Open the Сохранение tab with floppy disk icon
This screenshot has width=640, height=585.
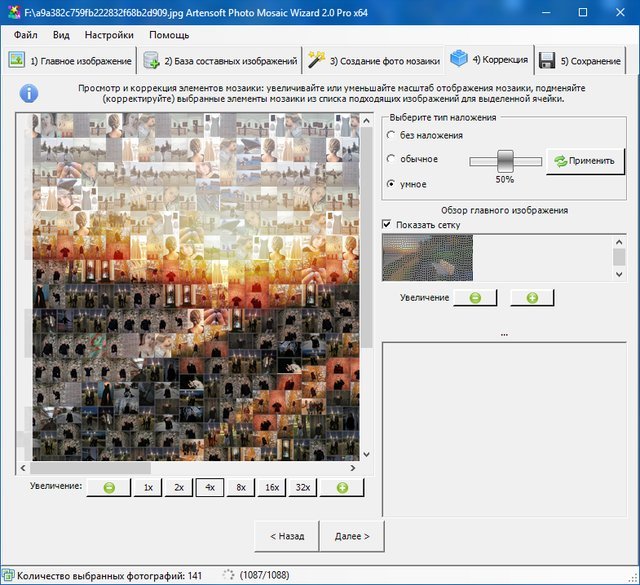580,61
